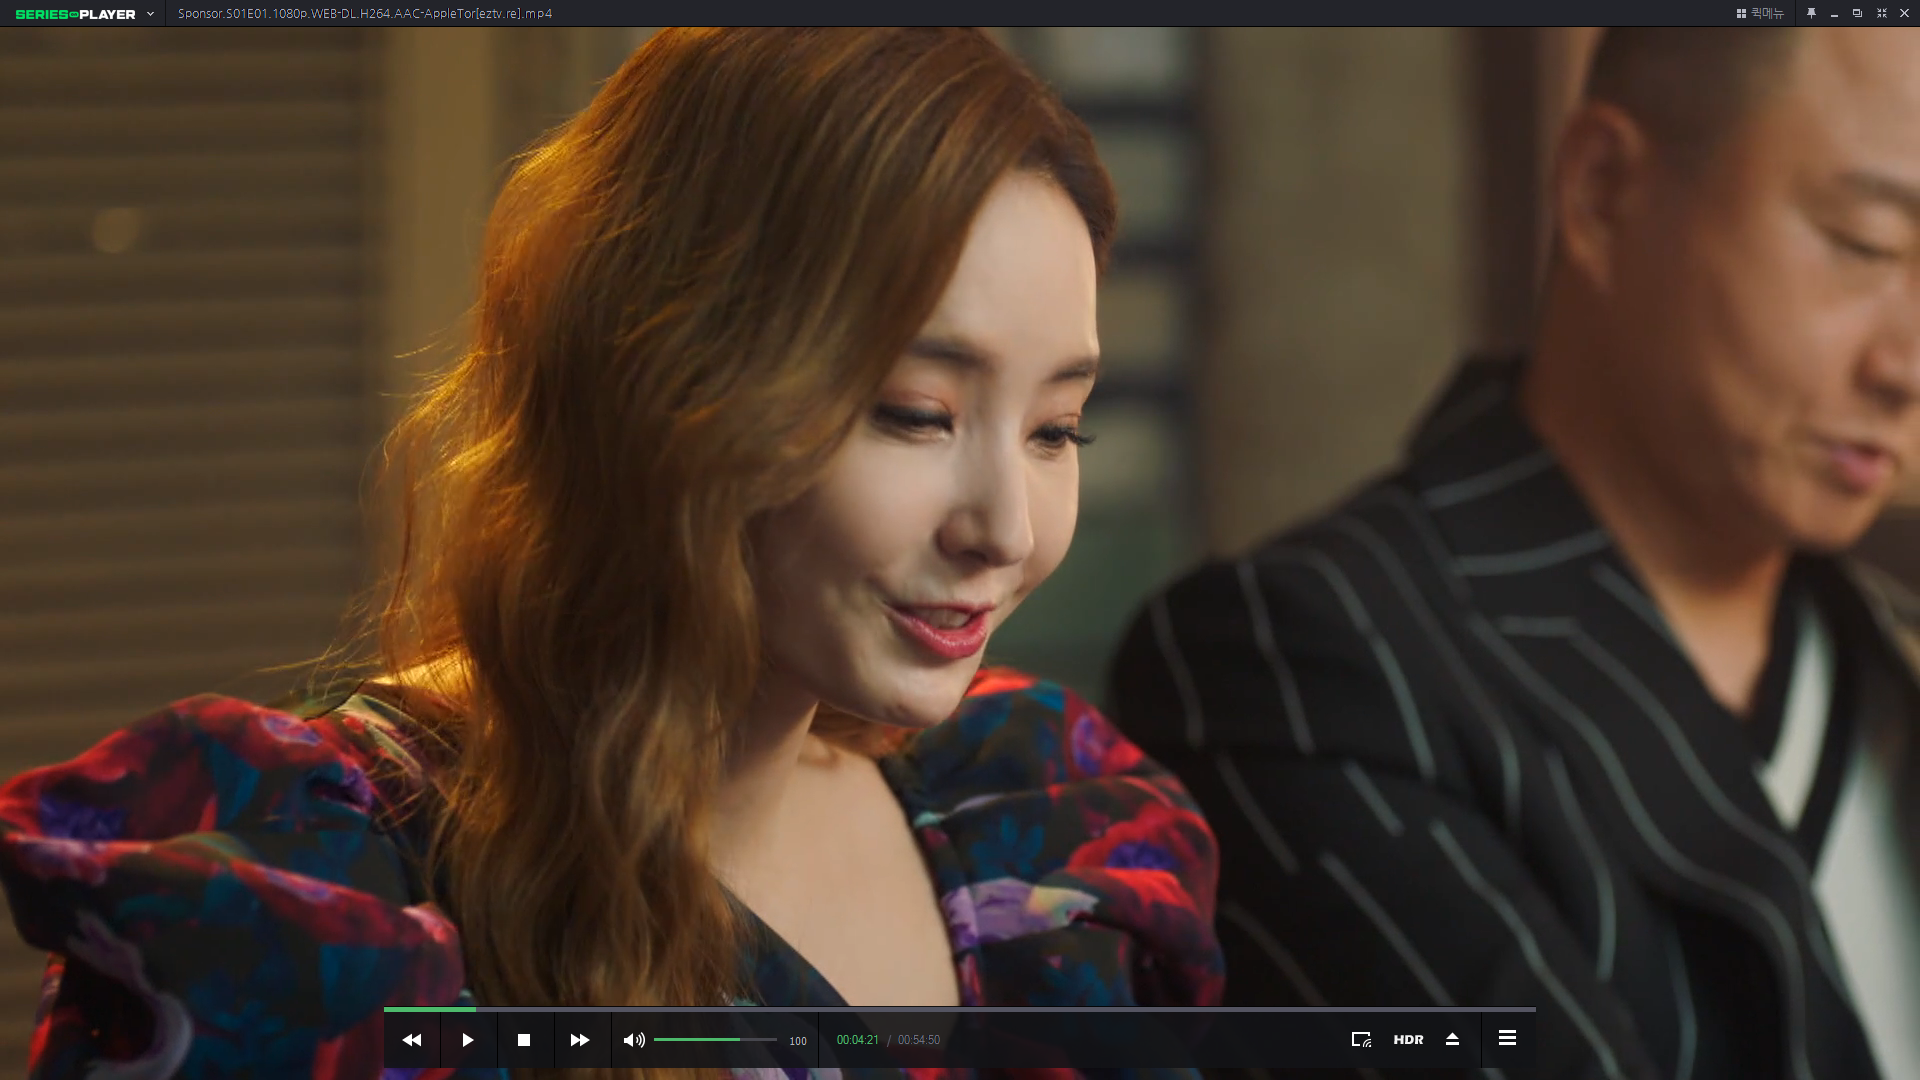The image size is (1920, 1080).
Task: Mute audio via the speaker icon
Action: (634, 1040)
